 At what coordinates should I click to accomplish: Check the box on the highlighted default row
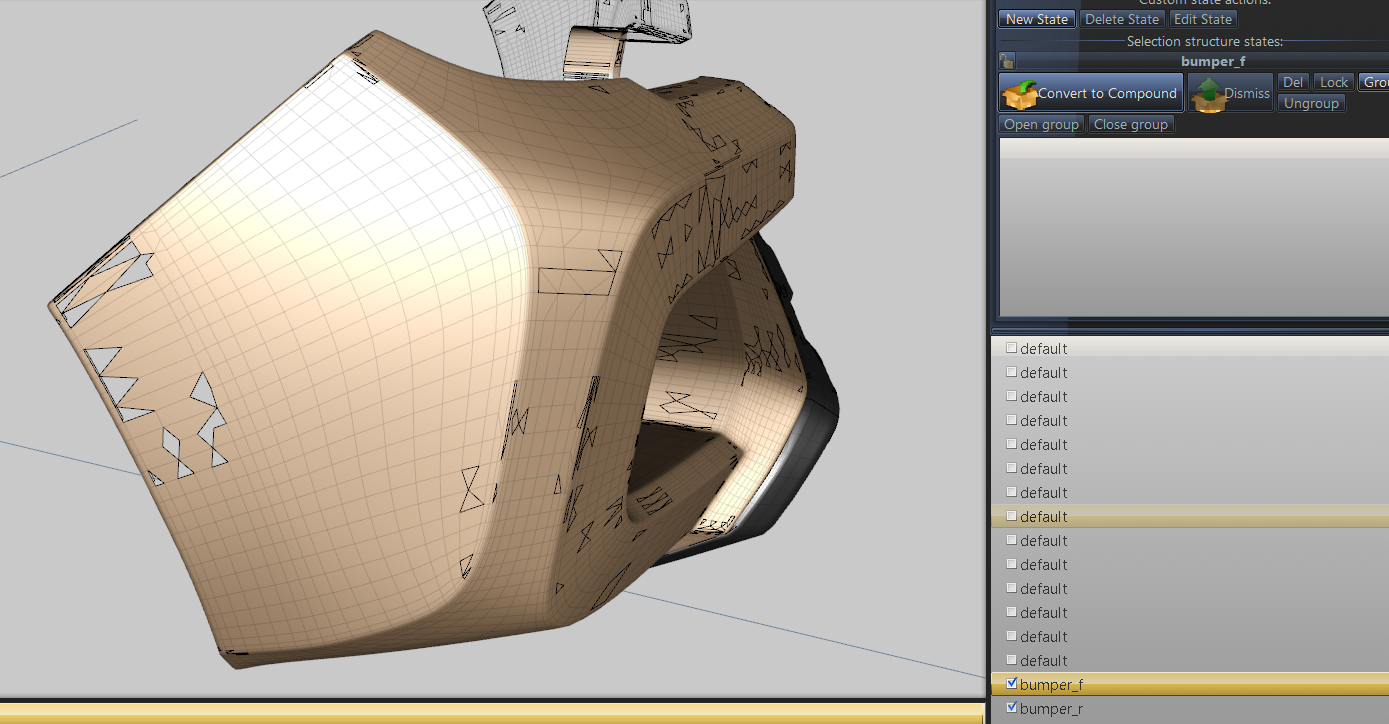[1012, 516]
